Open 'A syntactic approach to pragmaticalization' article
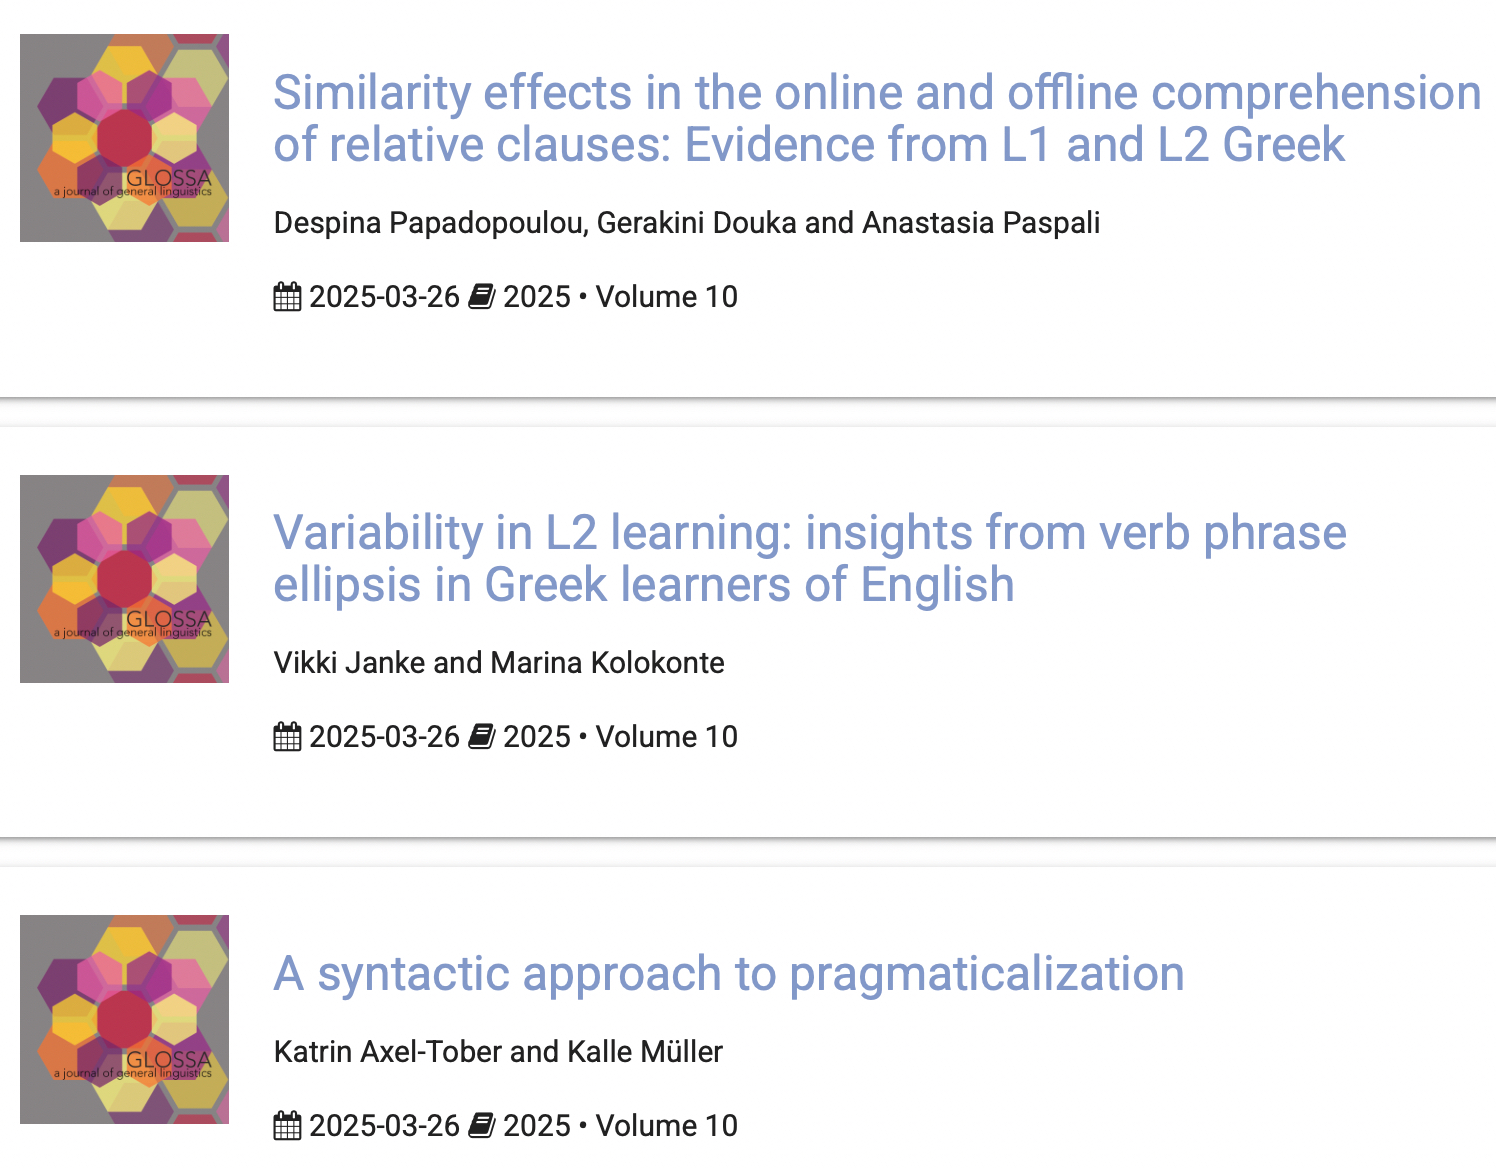 728,973
